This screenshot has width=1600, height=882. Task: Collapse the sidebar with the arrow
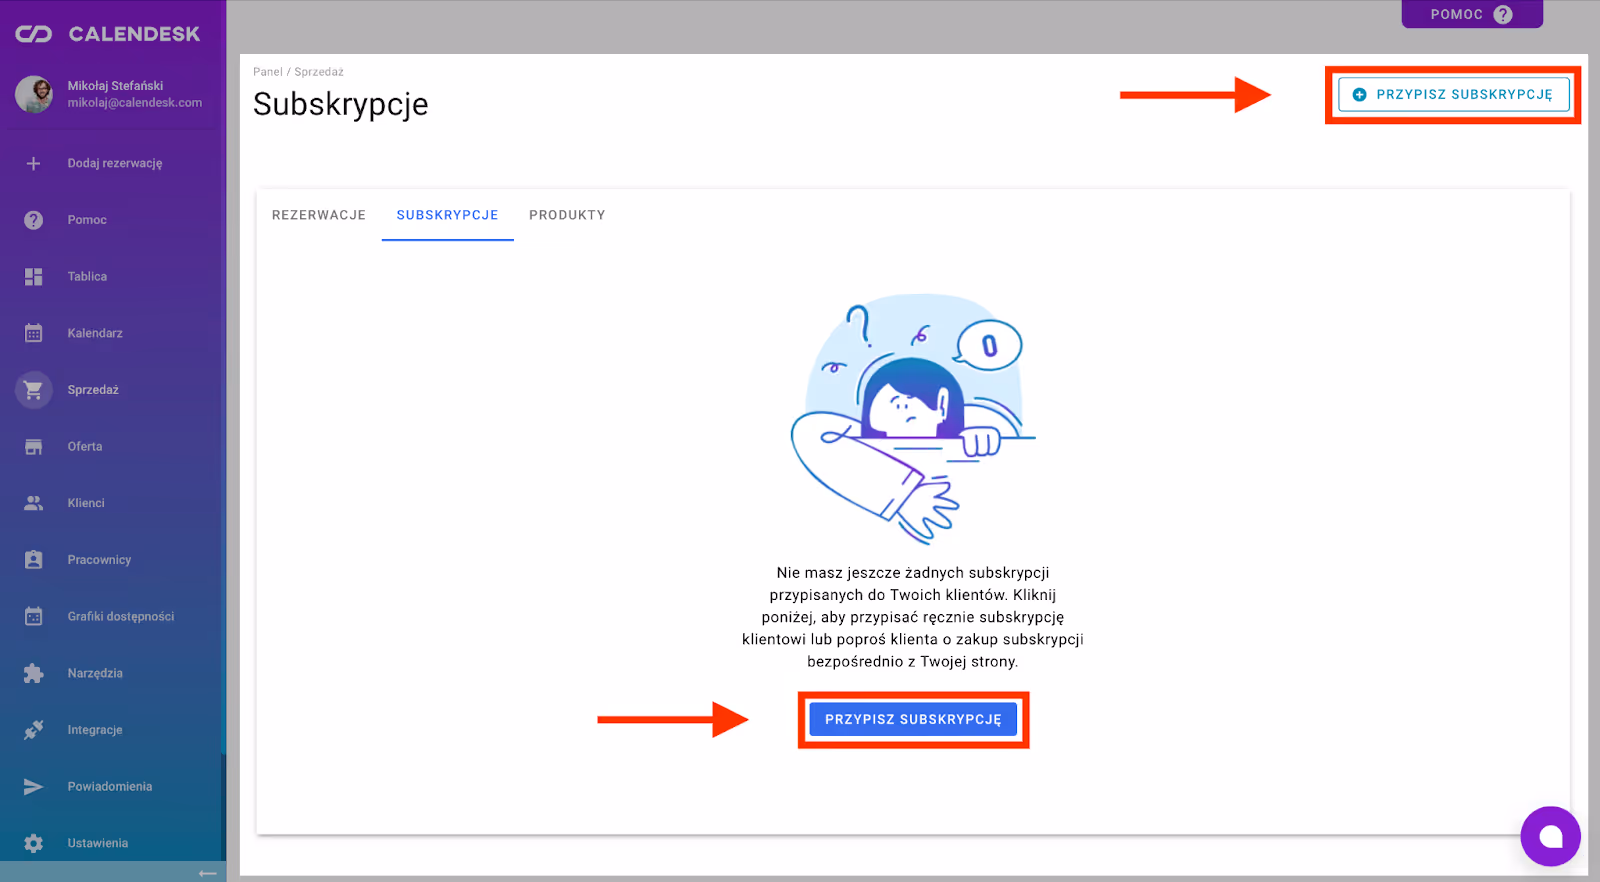point(207,873)
